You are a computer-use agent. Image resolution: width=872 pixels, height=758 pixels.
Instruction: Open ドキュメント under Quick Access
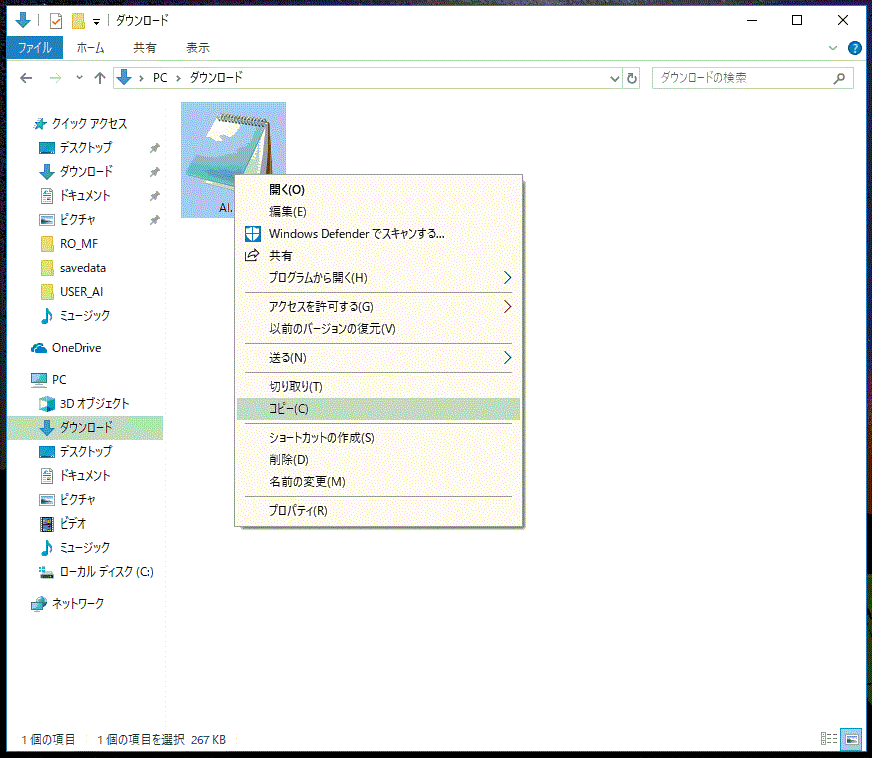click(x=85, y=196)
